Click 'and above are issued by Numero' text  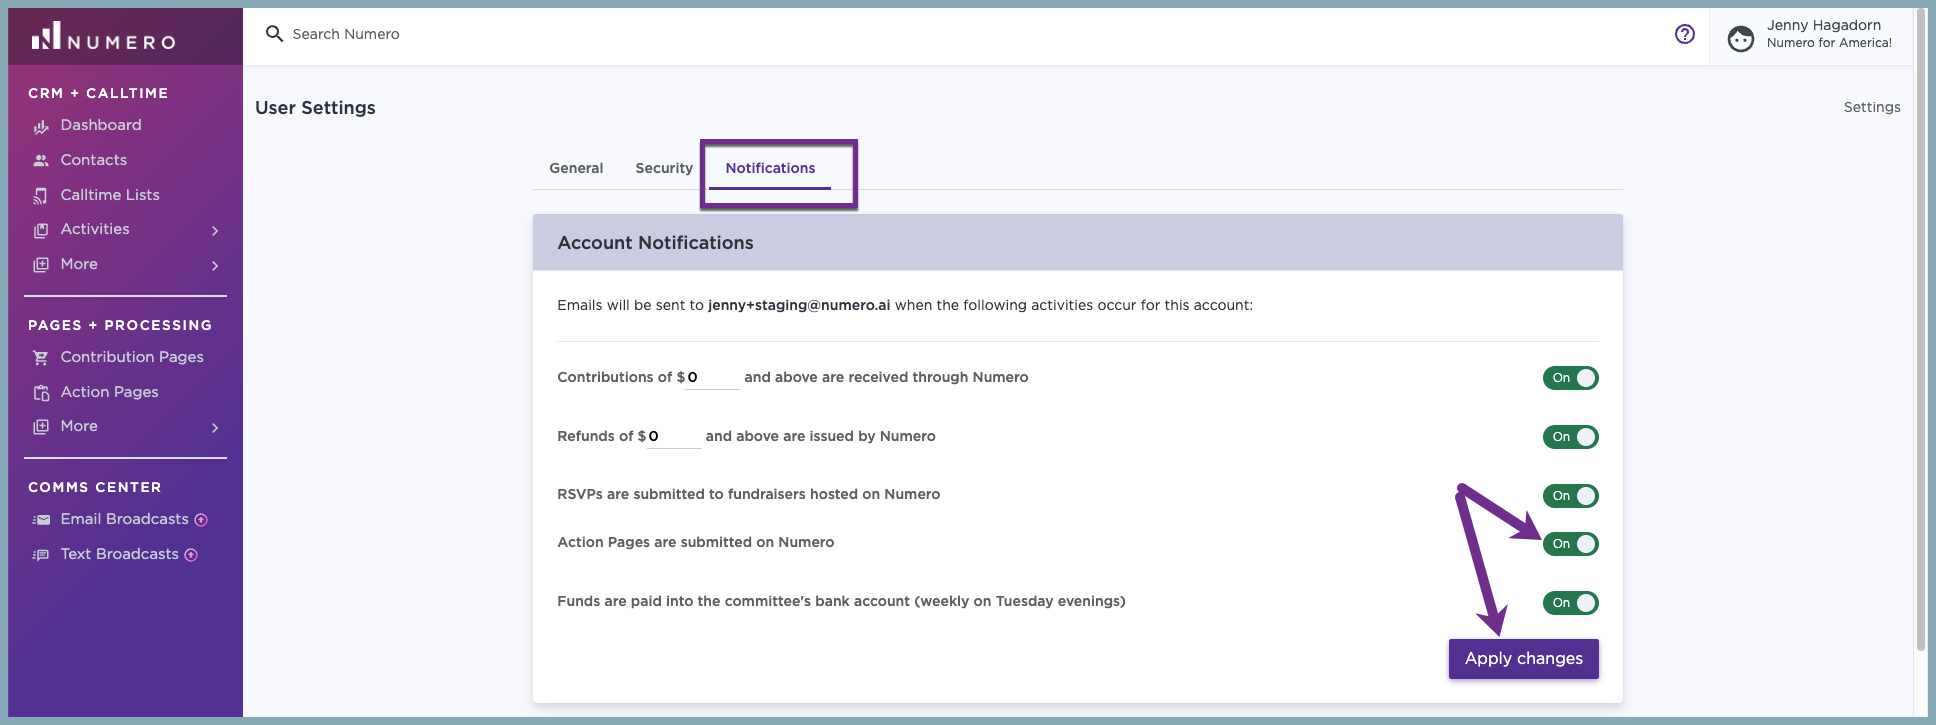821,436
